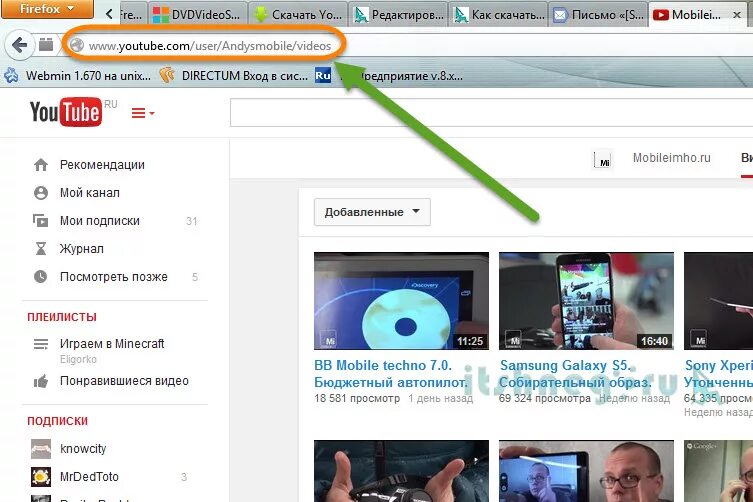Click the home icon next to Рекомендации
Viewport: 753px width, 502px height.
(41, 165)
